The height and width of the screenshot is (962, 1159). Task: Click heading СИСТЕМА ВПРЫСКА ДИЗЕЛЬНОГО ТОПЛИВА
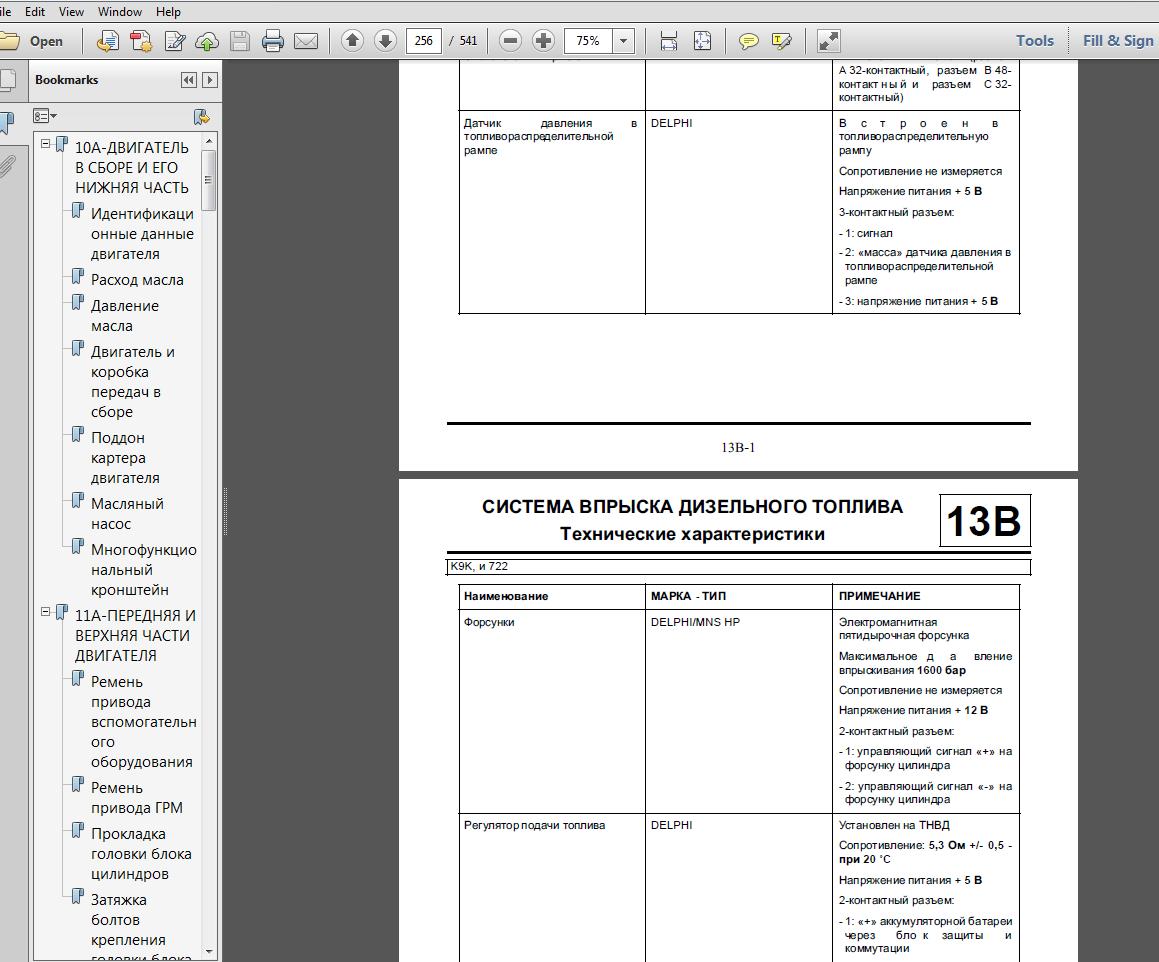pyautogui.click(x=693, y=507)
